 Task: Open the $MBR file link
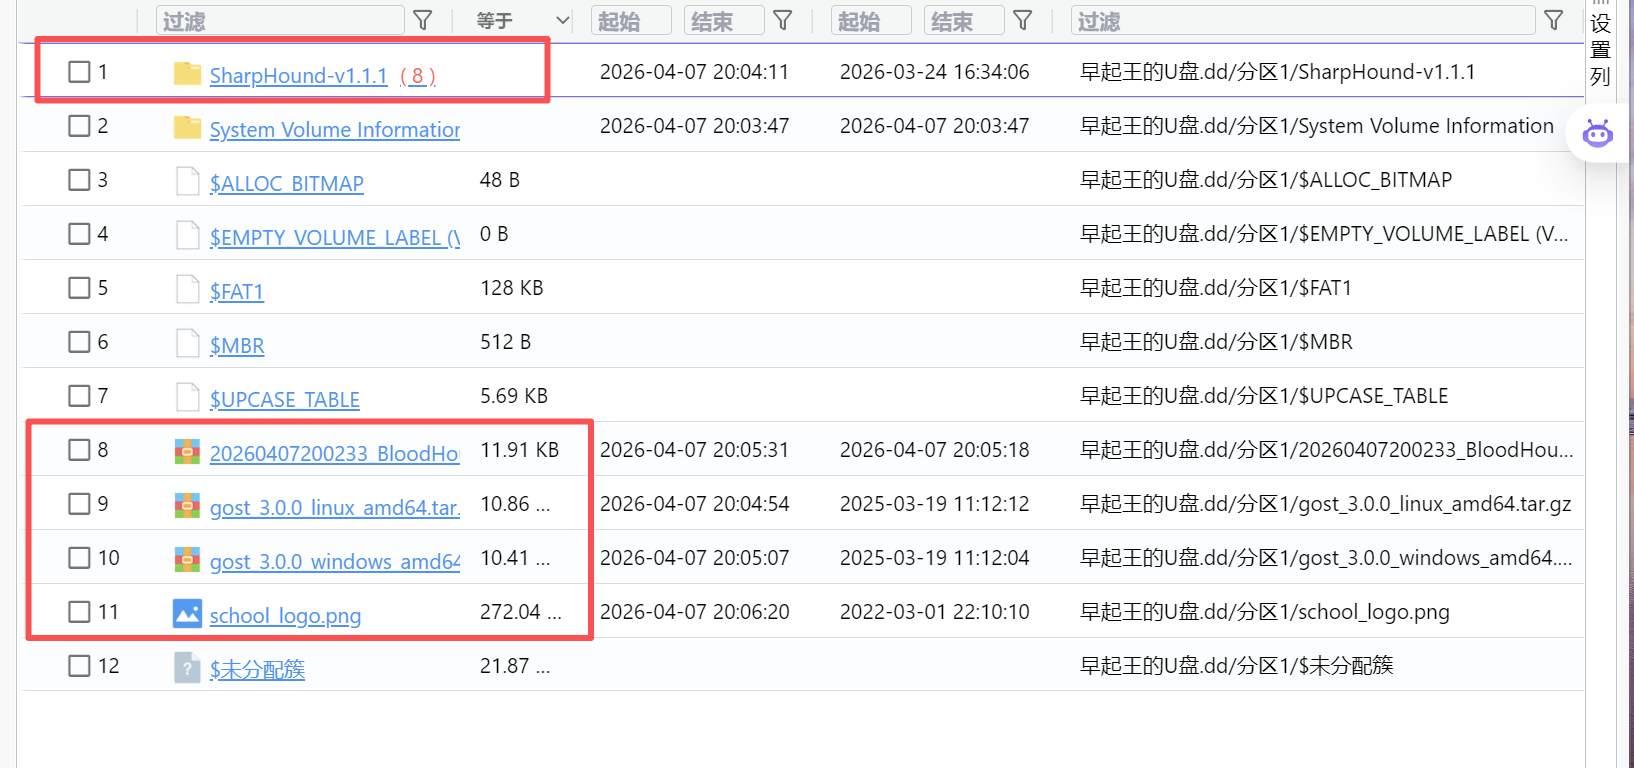(237, 346)
